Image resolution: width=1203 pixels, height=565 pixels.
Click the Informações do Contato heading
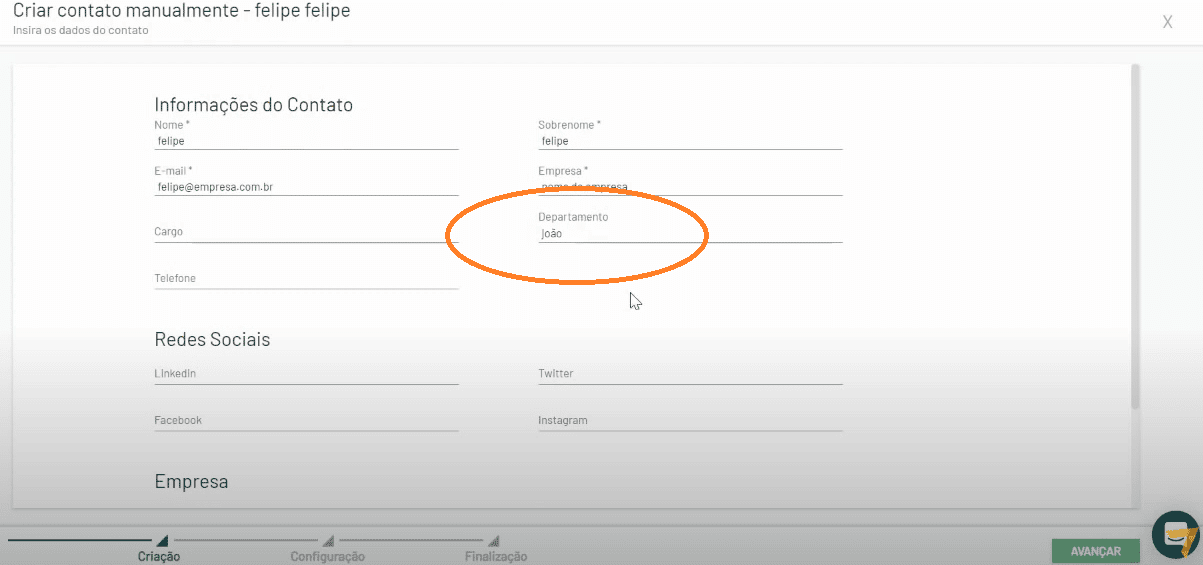253,104
